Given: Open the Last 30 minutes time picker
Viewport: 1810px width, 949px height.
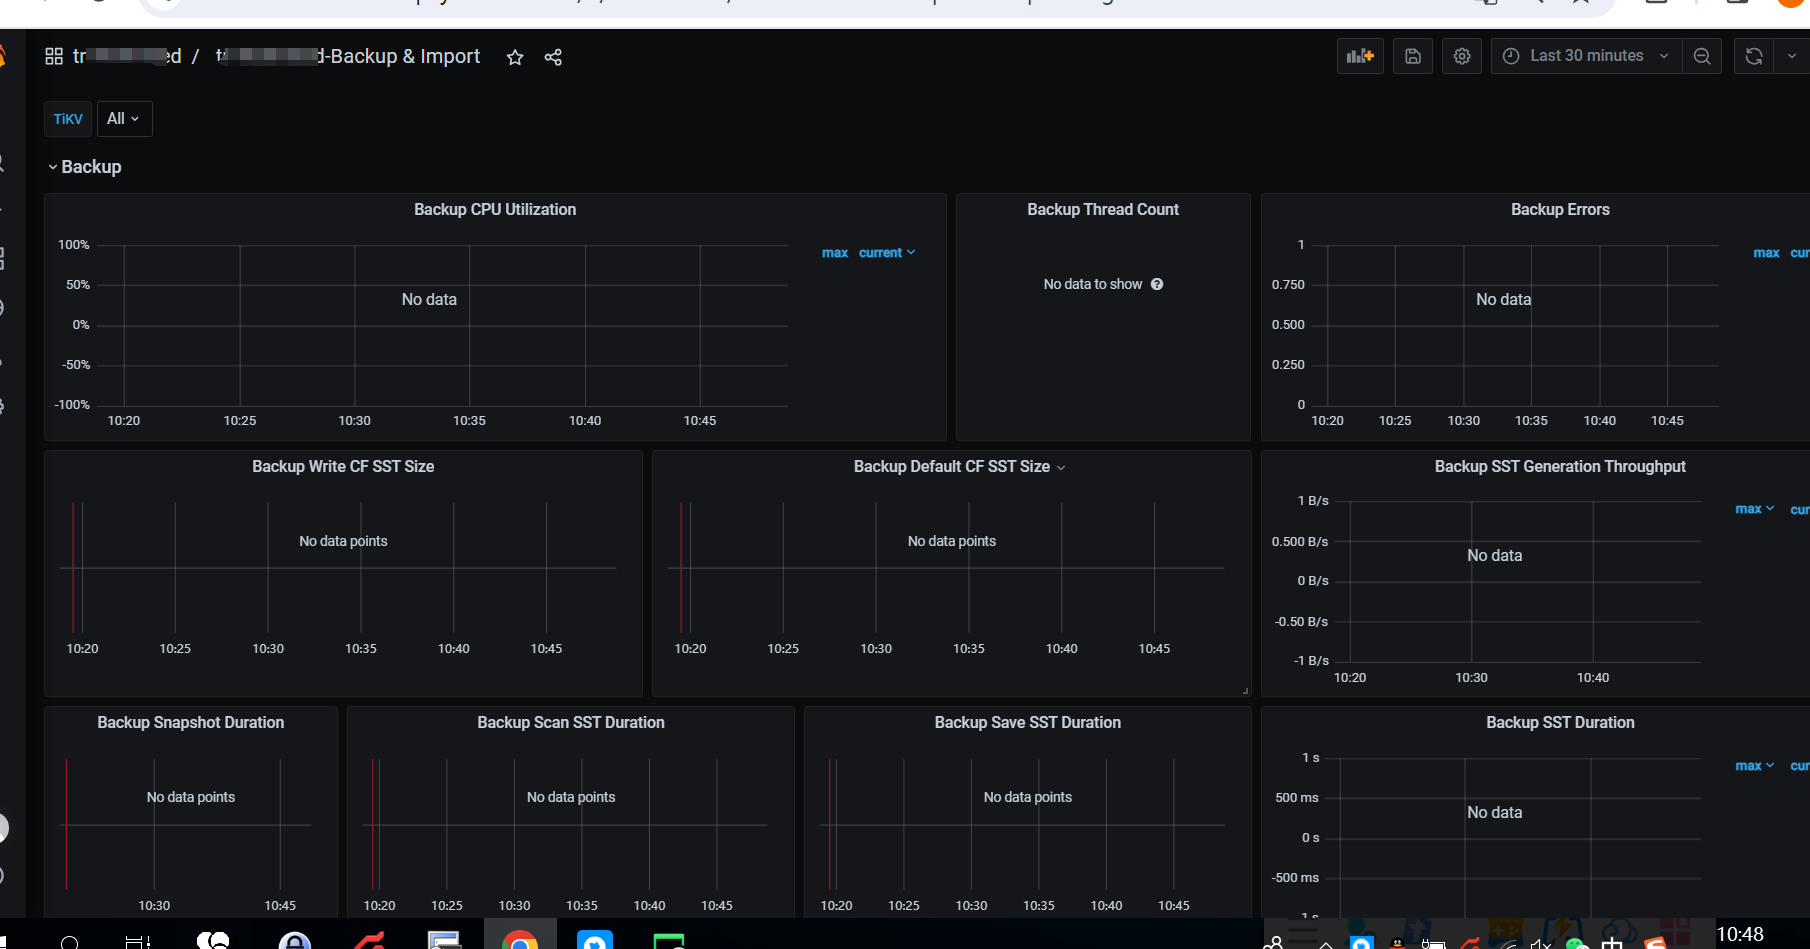Looking at the screenshot, I should (1586, 56).
